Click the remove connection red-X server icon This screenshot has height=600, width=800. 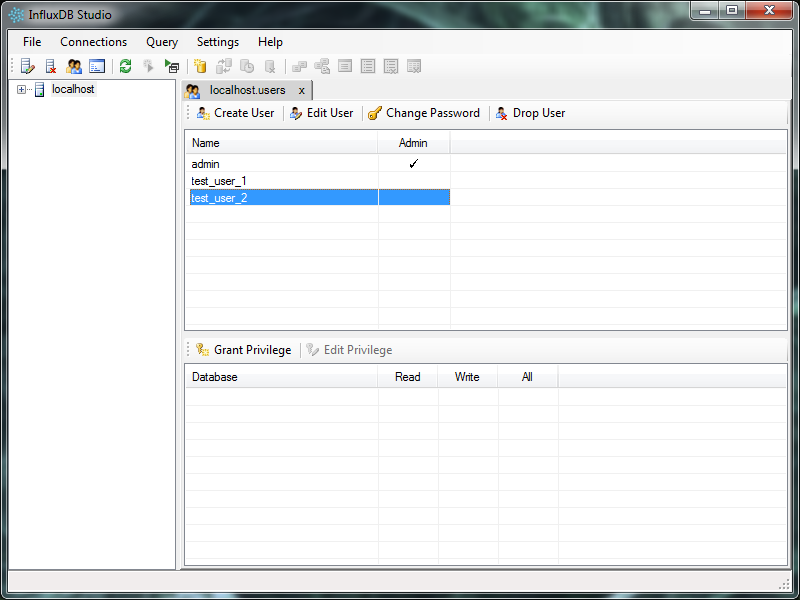[51, 66]
